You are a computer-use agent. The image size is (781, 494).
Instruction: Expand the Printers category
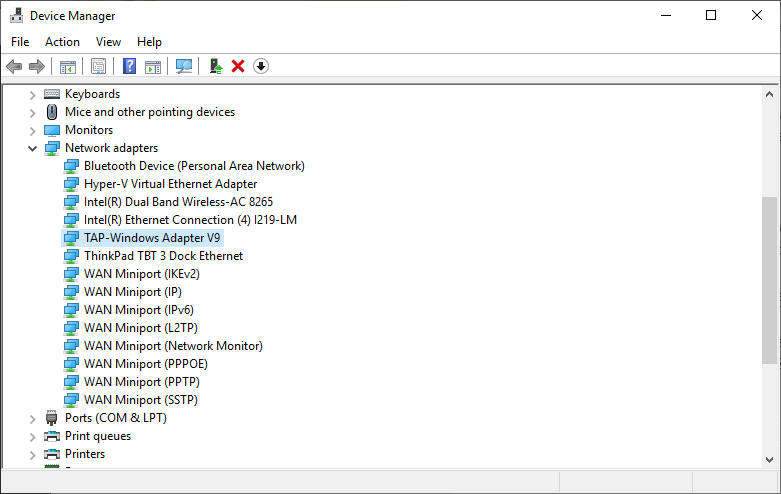click(x=32, y=455)
